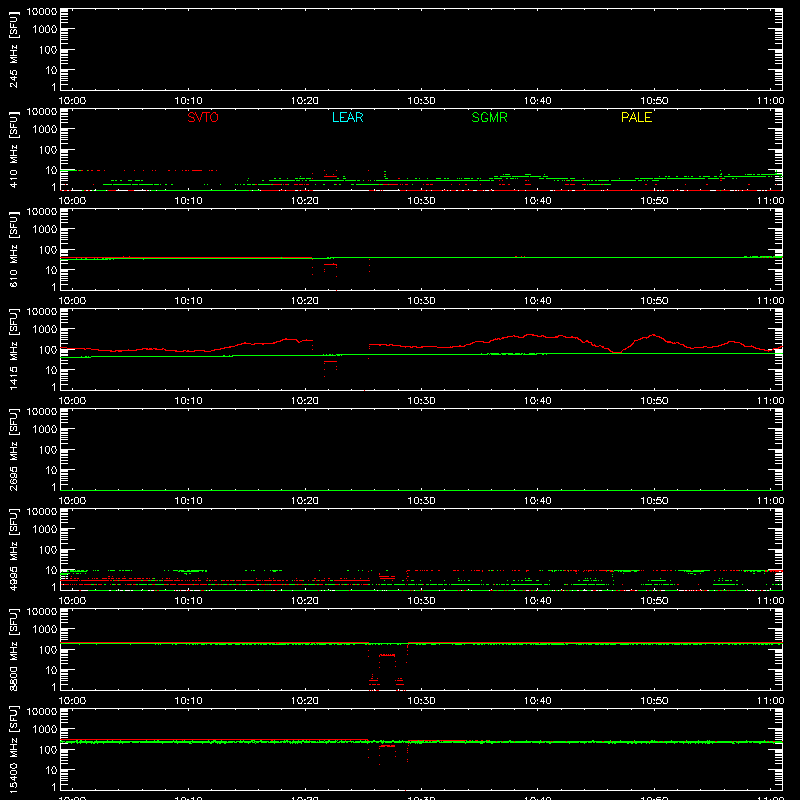
Task: Click the red data dip in 15400 MHz panel
Action: [387, 752]
